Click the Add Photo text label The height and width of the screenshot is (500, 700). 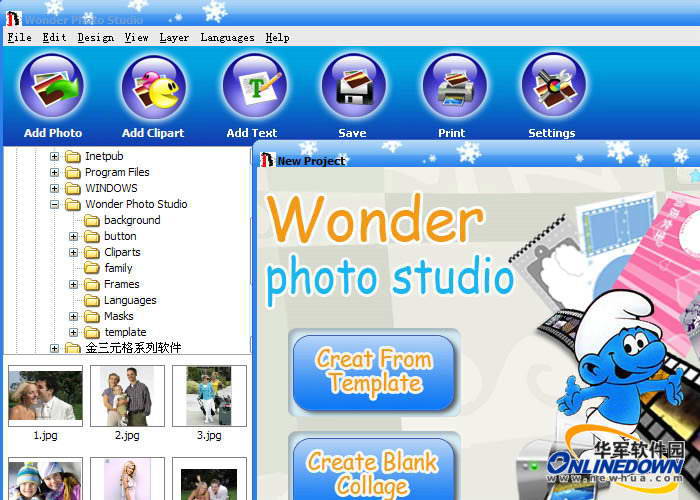(x=53, y=133)
